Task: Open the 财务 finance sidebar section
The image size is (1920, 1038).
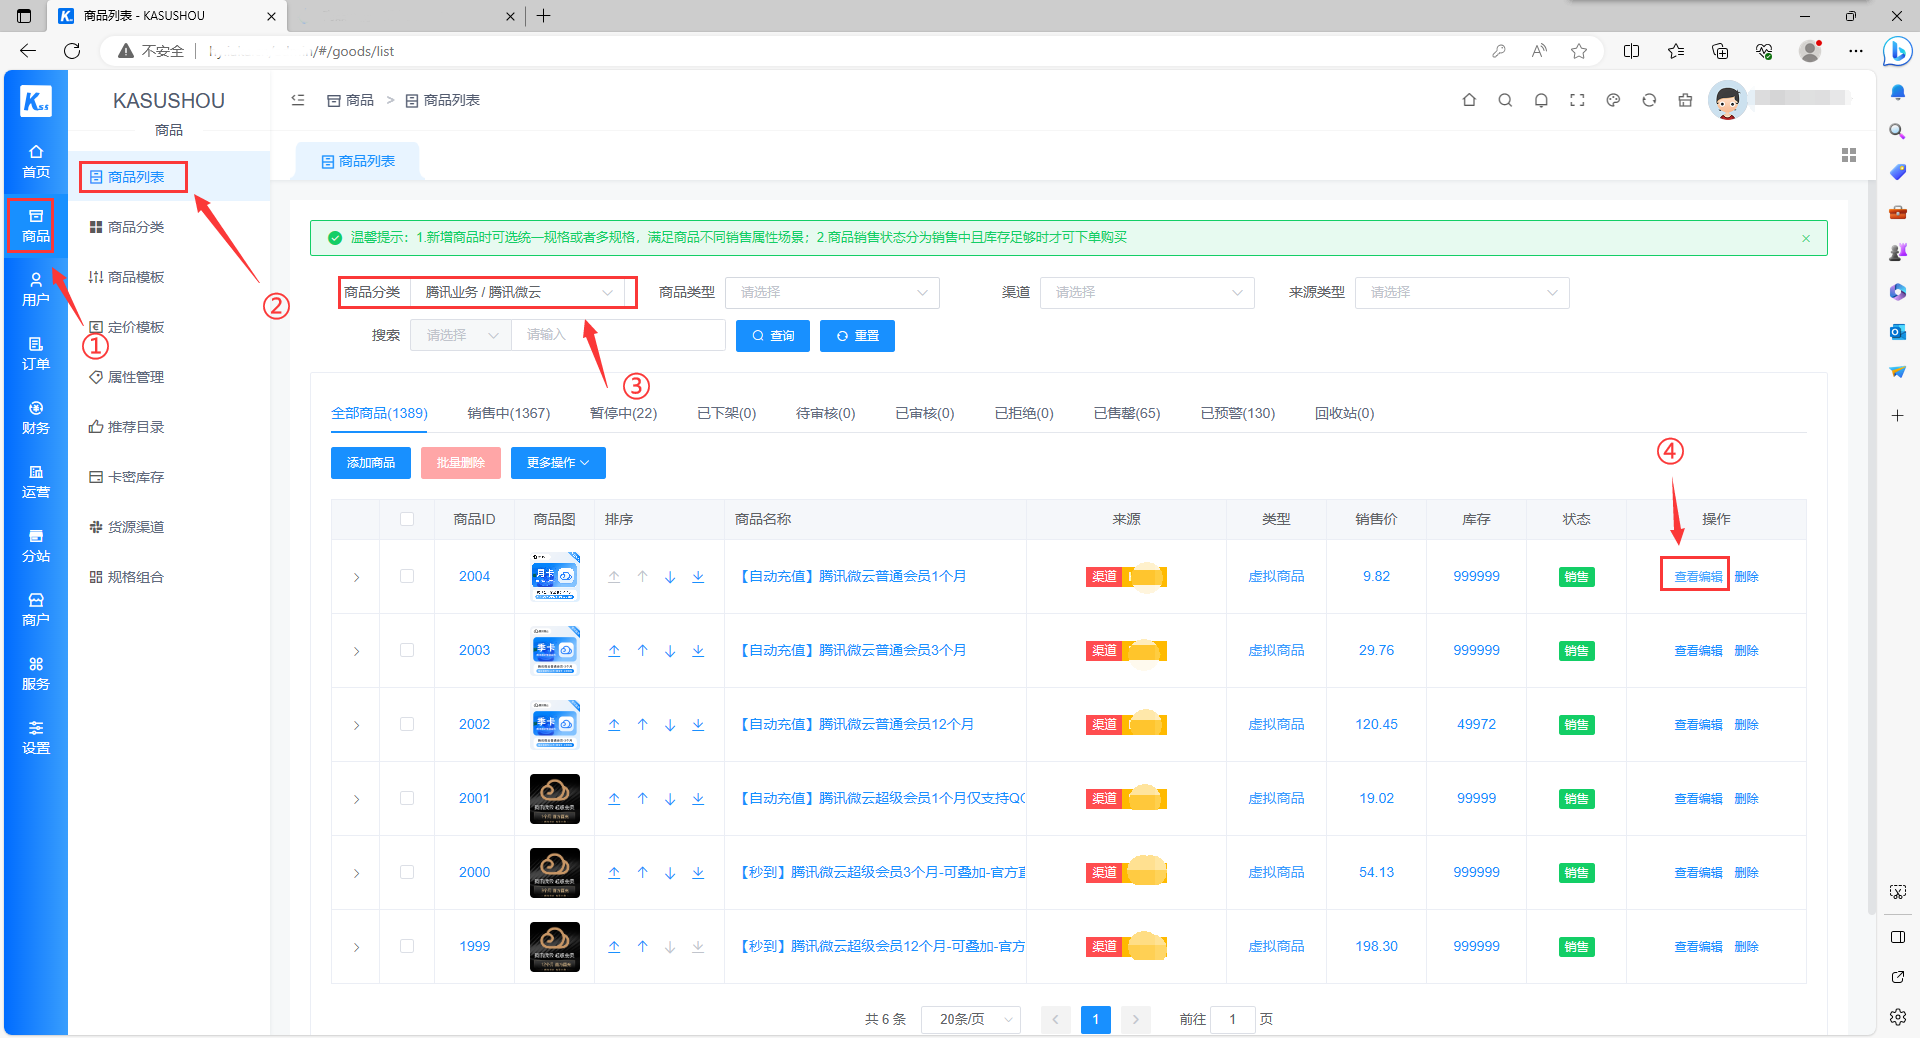Action: coord(36,417)
